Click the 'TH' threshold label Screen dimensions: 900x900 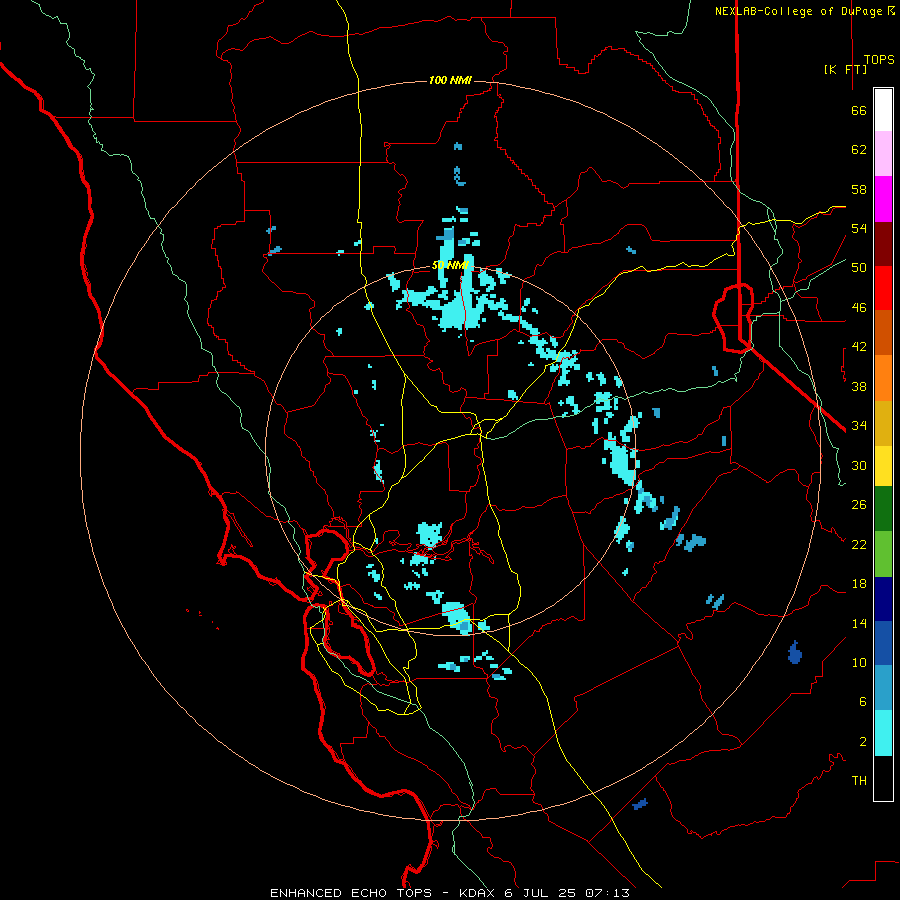point(859,781)
